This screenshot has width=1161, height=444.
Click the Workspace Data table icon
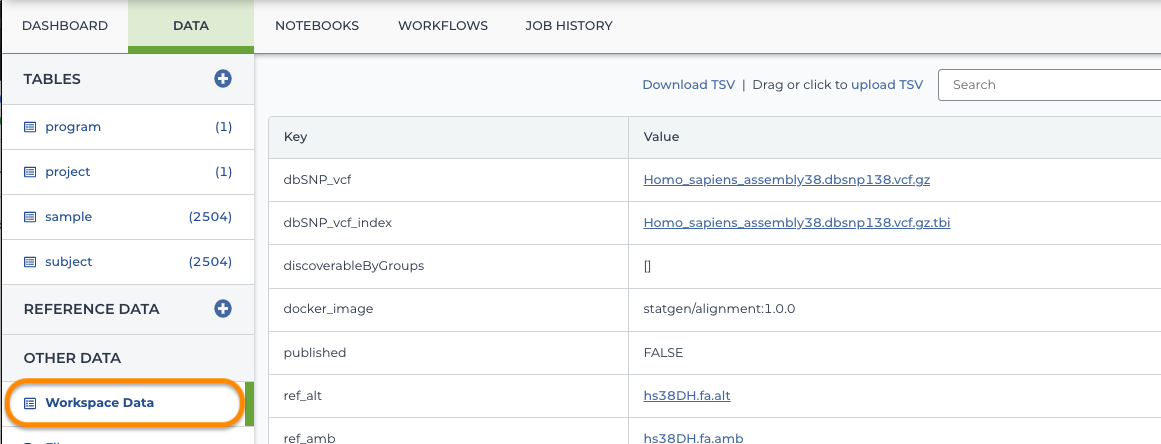[30, 403]
